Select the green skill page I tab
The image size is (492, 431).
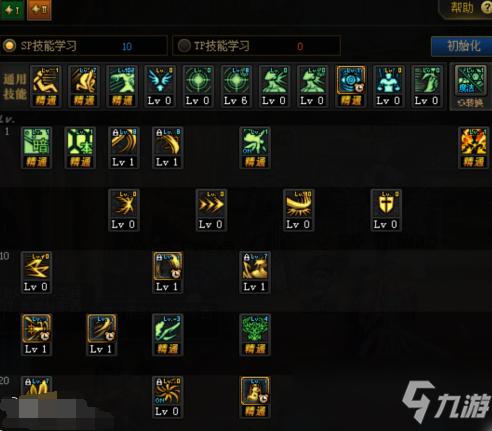point(12,10)
